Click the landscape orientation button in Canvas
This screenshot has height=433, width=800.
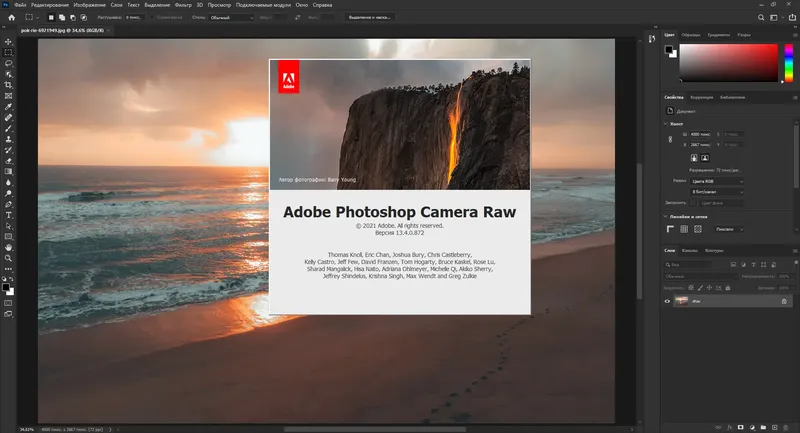704,157
